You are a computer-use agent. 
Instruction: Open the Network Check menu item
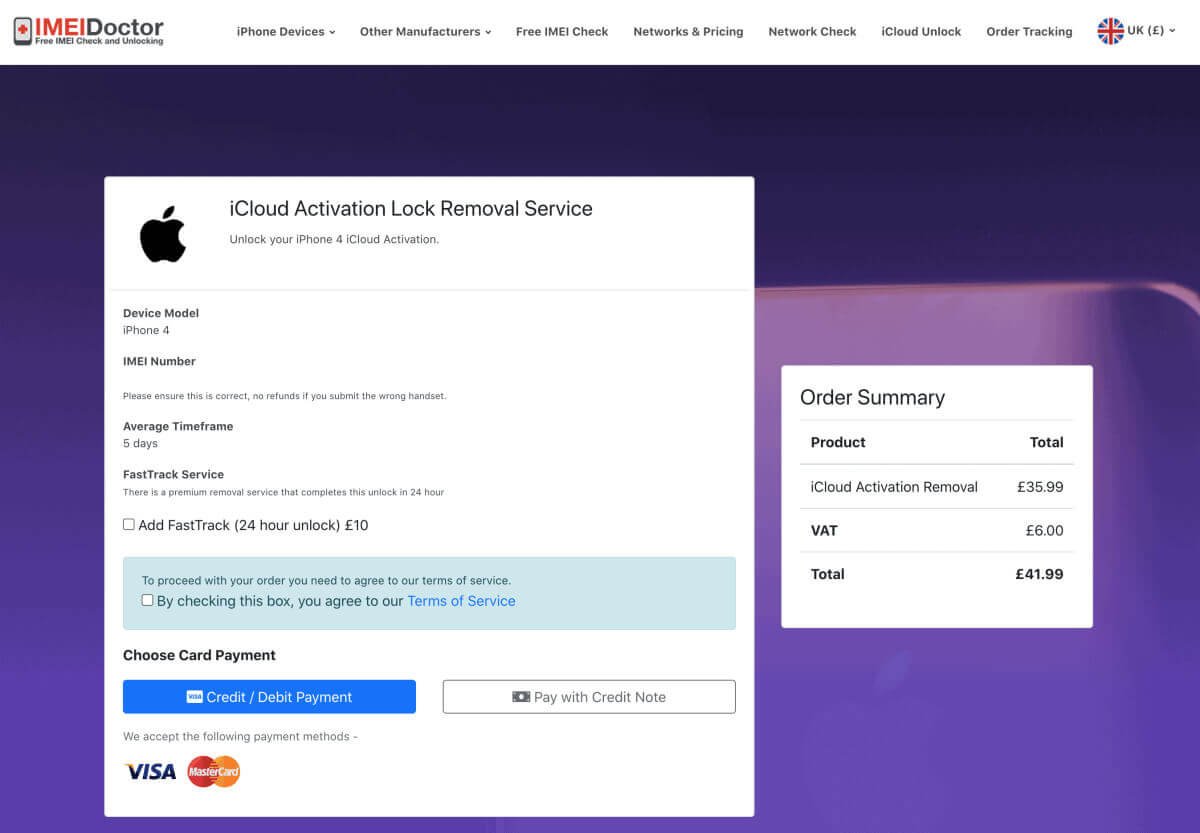coord(812,31)
